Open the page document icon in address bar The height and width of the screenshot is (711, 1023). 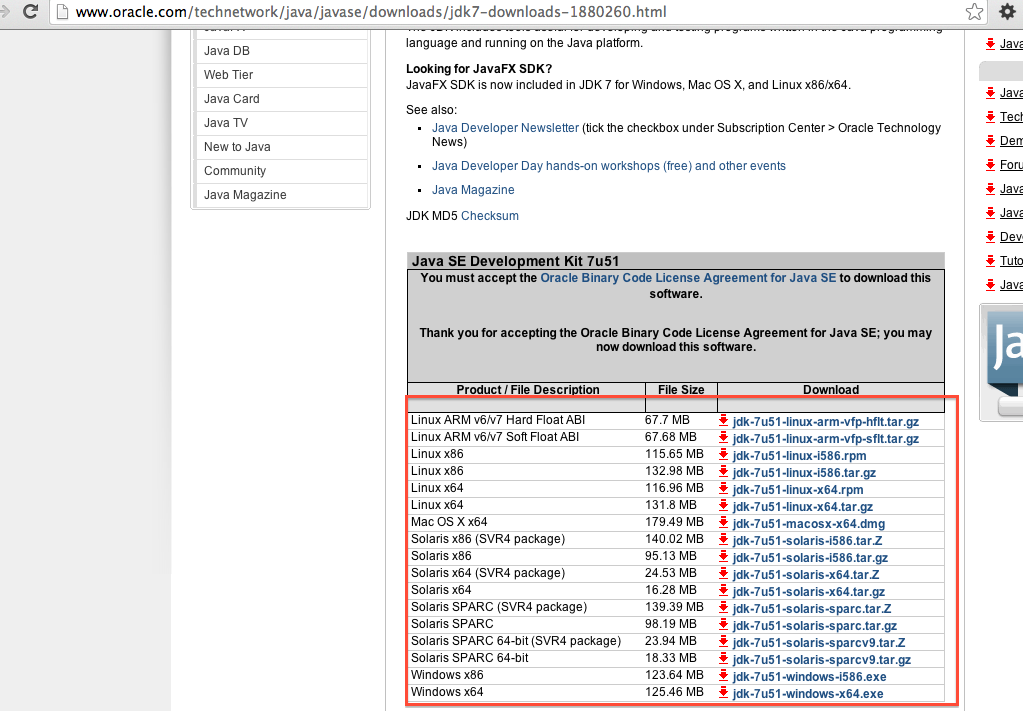pyautogui.click(x=63, y=12)
